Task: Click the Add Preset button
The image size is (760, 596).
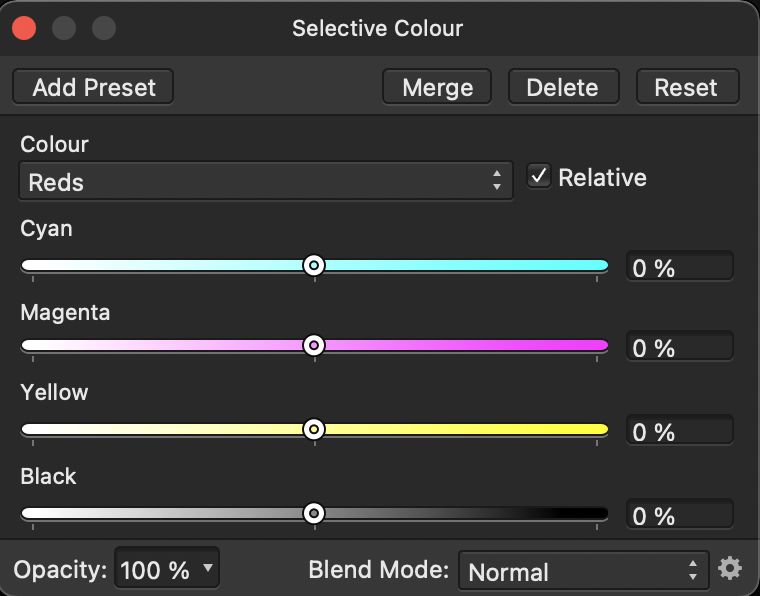Action: click(x=93, y=87)
